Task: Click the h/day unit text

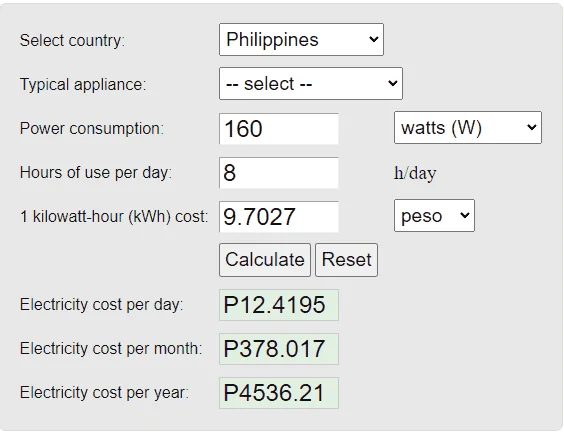Action: click(x=415, y=173)
